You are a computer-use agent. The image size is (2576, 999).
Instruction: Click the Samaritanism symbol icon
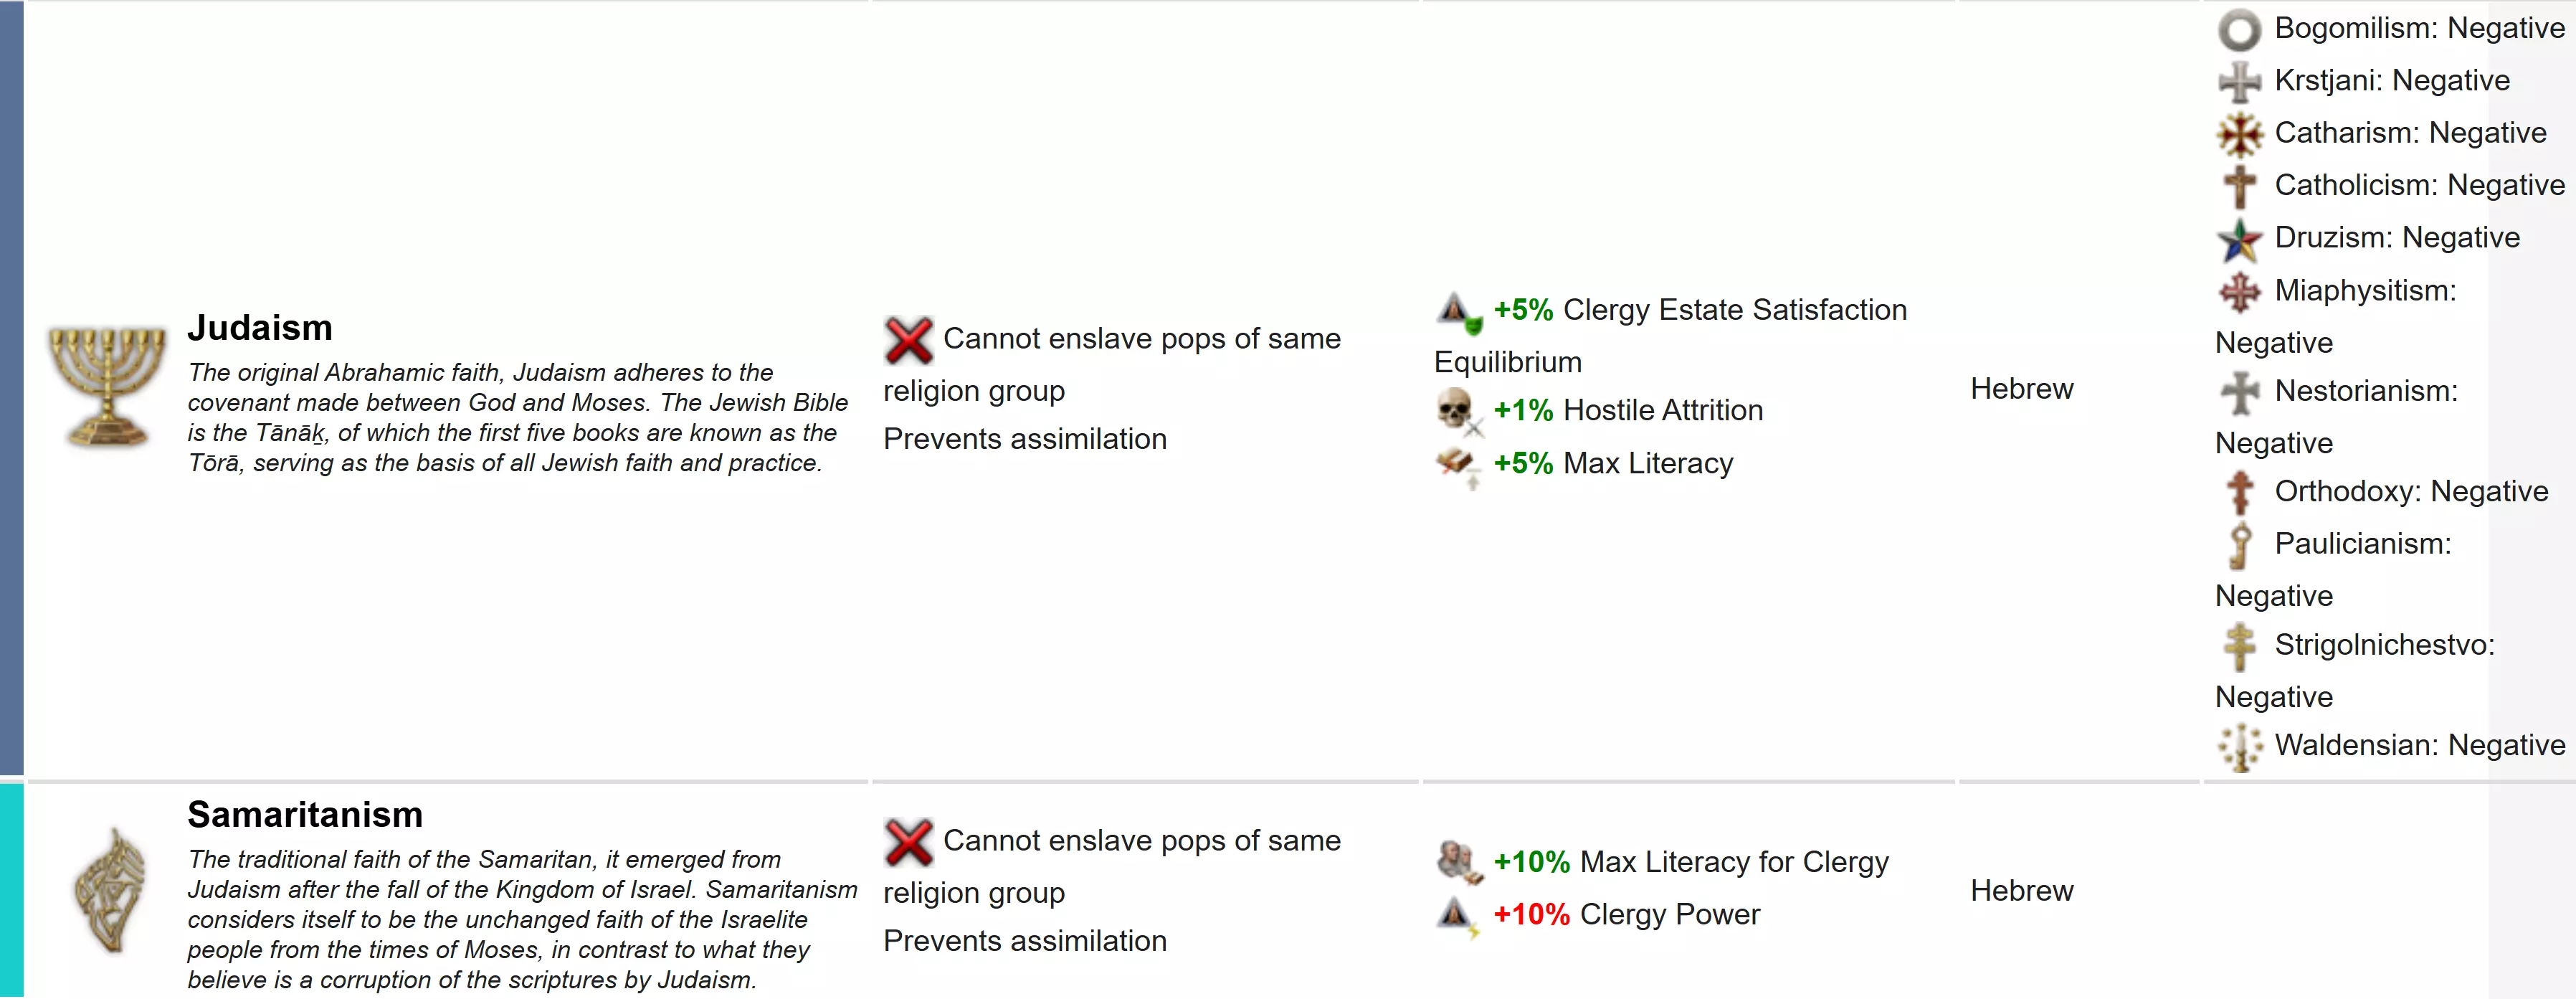(110, 892)
